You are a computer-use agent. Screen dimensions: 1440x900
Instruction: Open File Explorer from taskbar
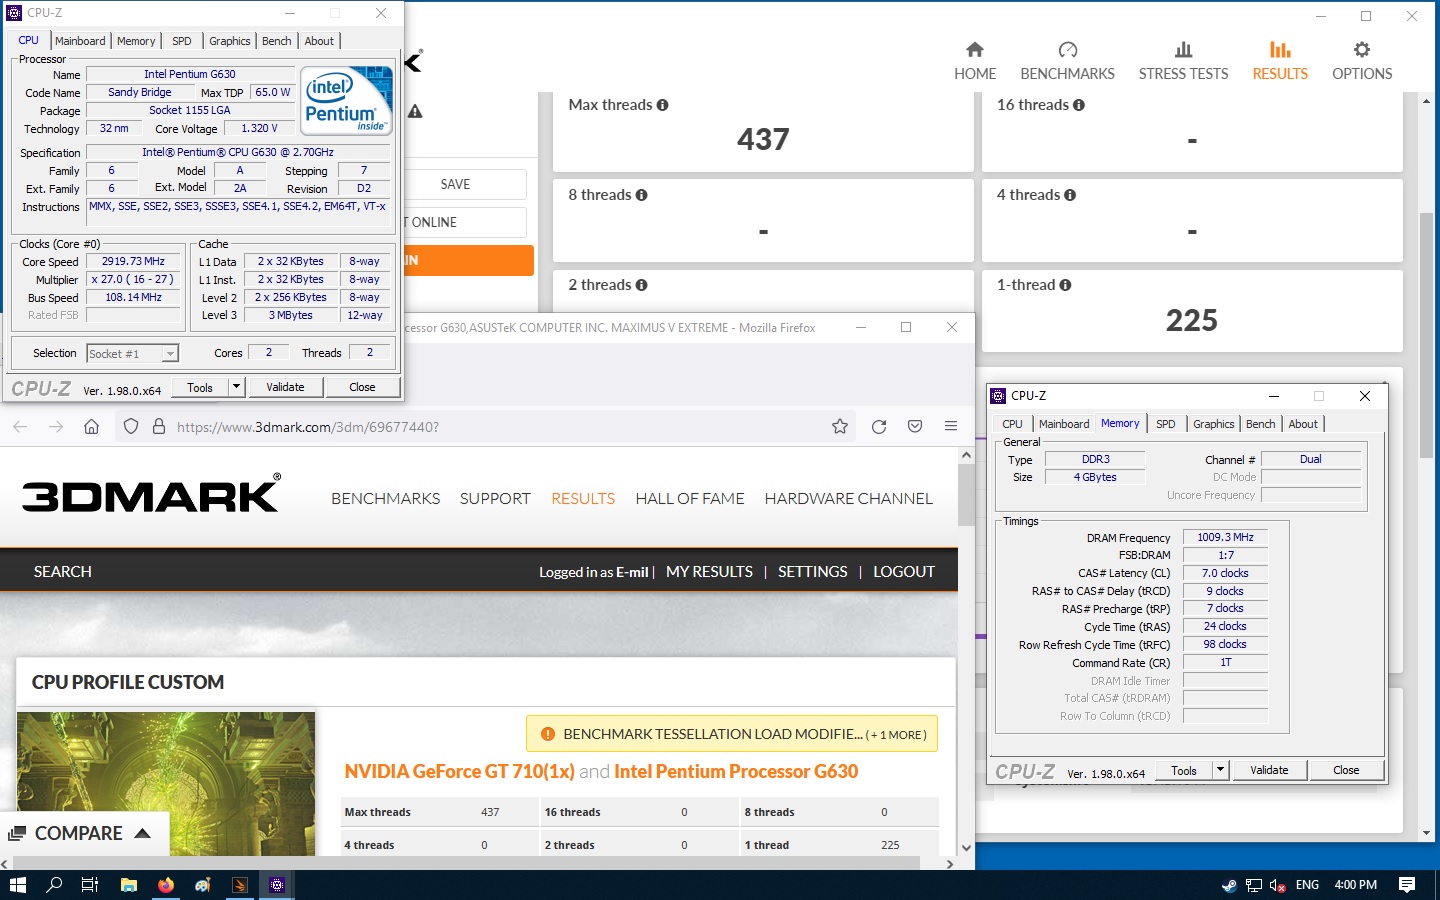(x=128, y=885)
